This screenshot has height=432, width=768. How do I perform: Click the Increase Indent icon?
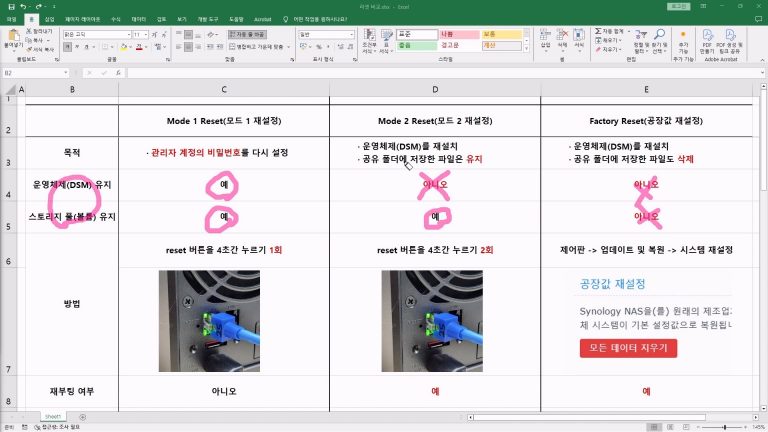tap(219, 47)
